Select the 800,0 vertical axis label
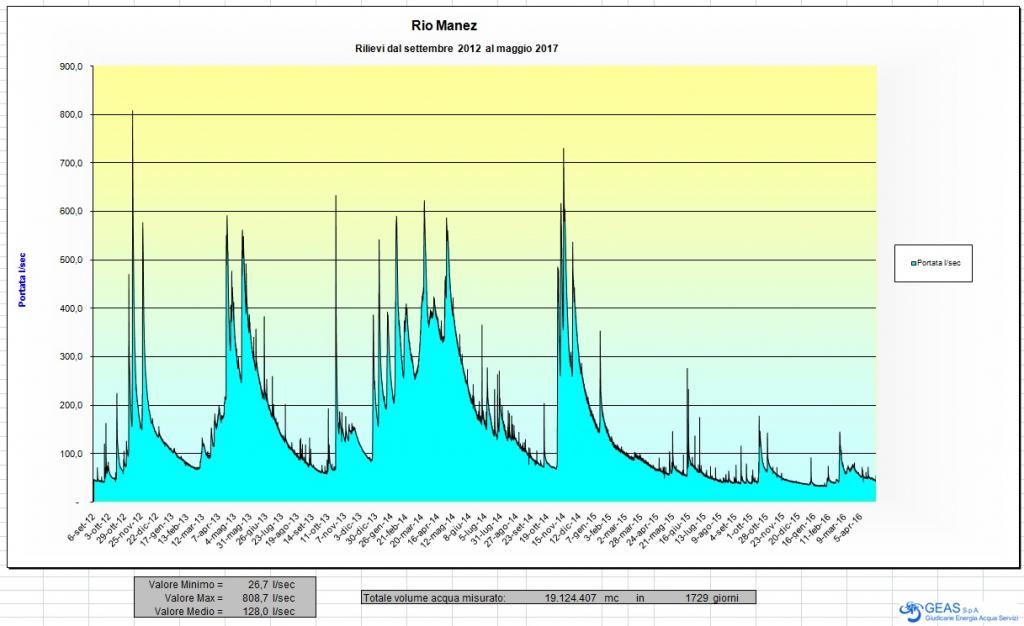Viewport: 1024px width, 626px height. 70,115
